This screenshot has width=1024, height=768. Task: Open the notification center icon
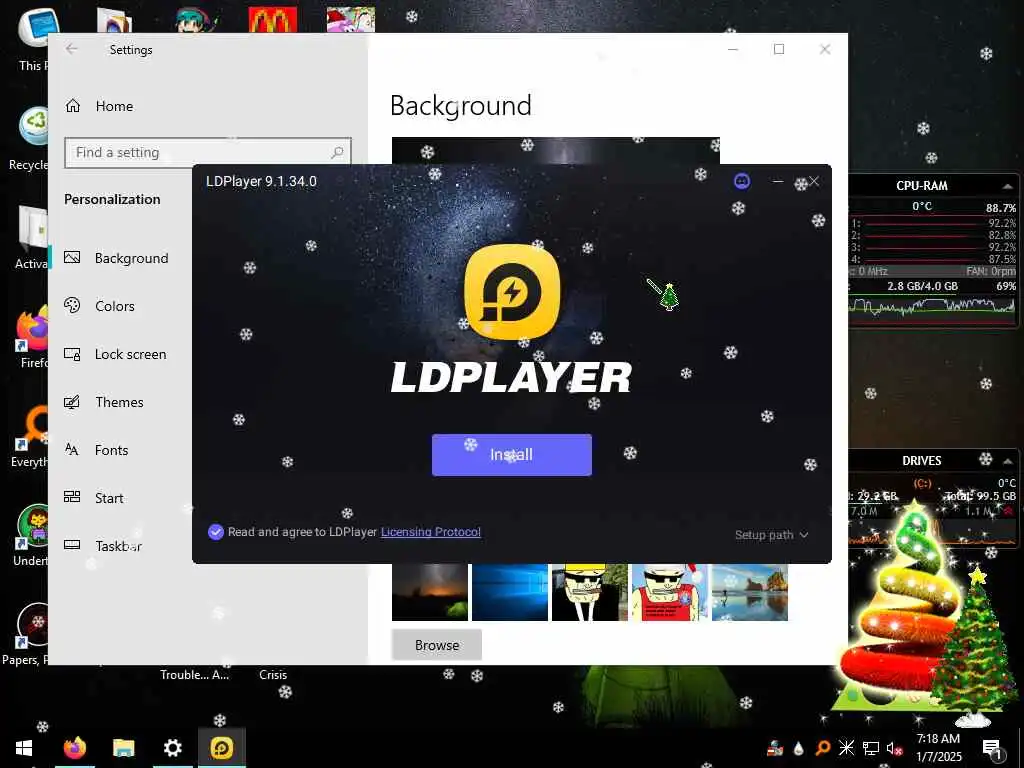(x=992, y=749)
